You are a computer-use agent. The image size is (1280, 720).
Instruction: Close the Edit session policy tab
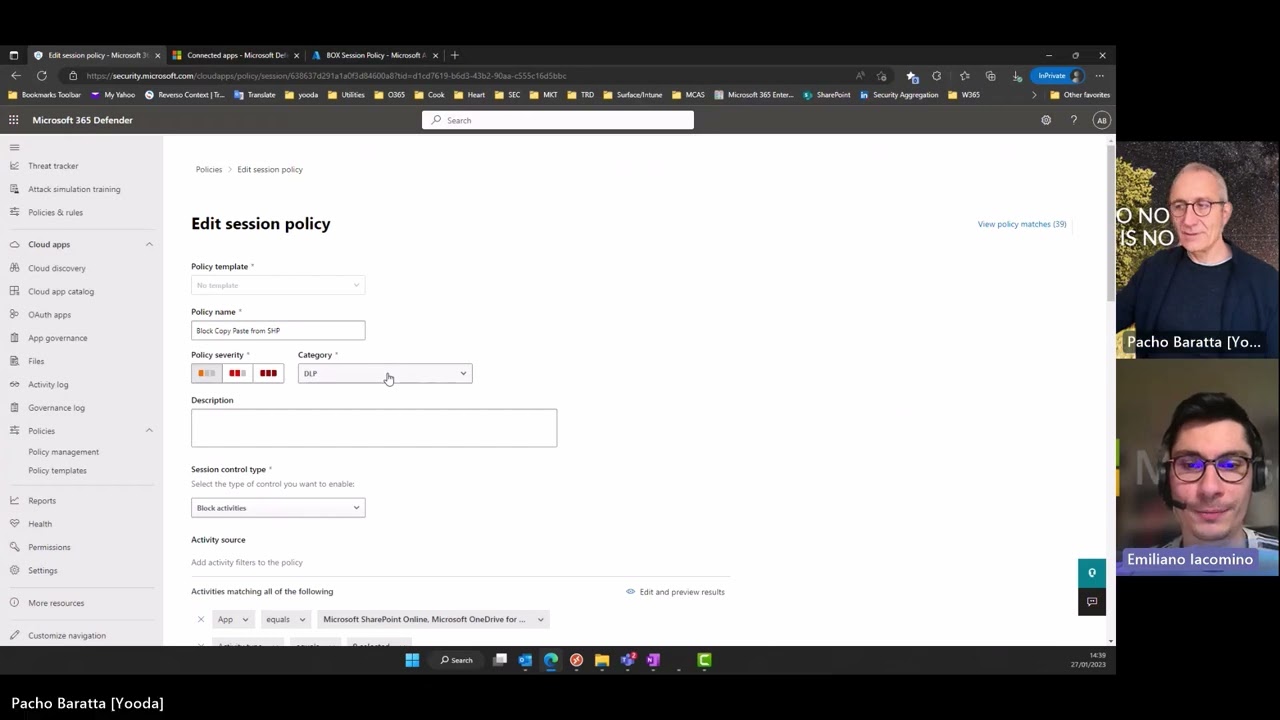click(157, 55)
